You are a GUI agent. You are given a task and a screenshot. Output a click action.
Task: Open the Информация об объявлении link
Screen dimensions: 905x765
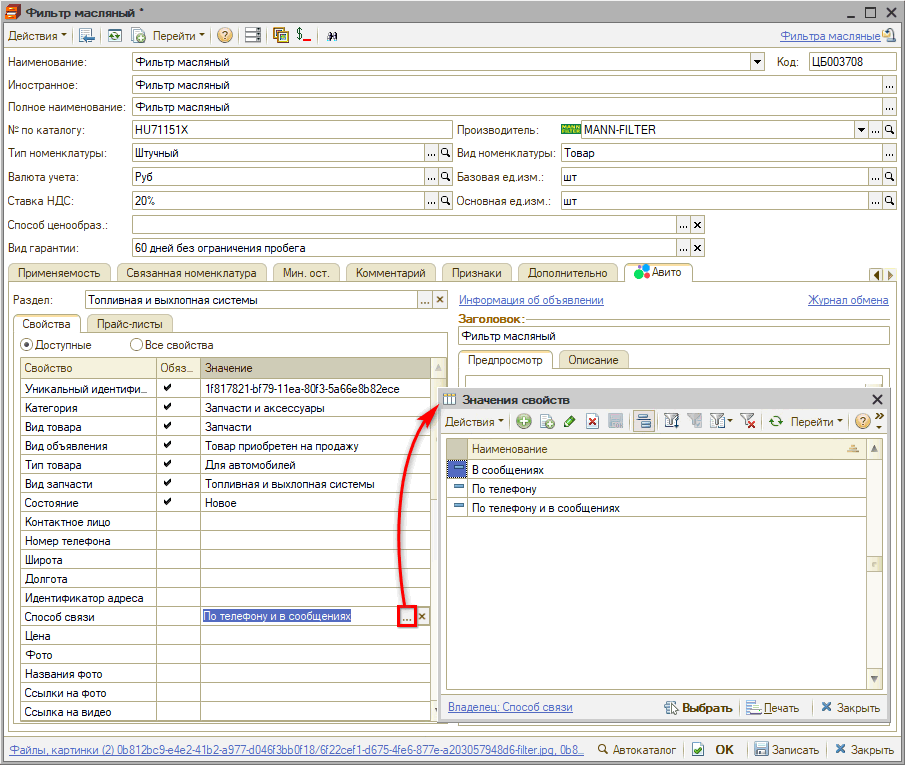pos(530,300)
